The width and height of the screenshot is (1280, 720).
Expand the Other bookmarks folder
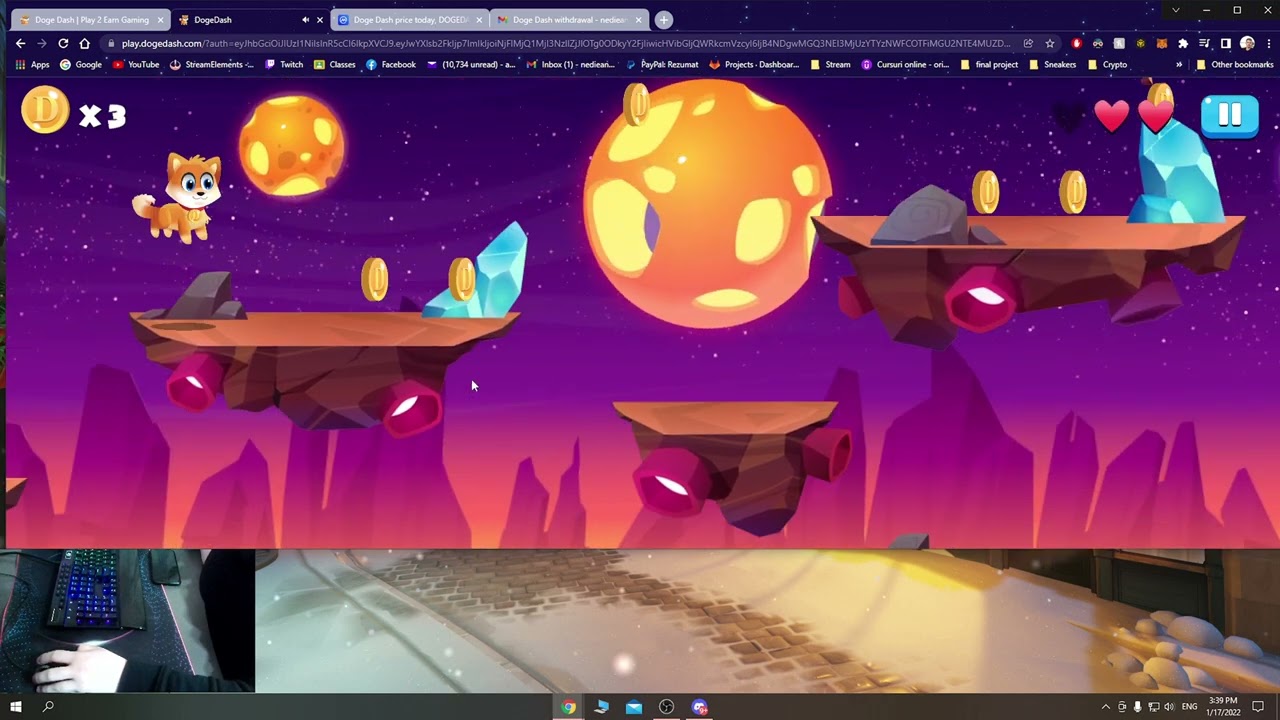click(x=1235, y=64)
